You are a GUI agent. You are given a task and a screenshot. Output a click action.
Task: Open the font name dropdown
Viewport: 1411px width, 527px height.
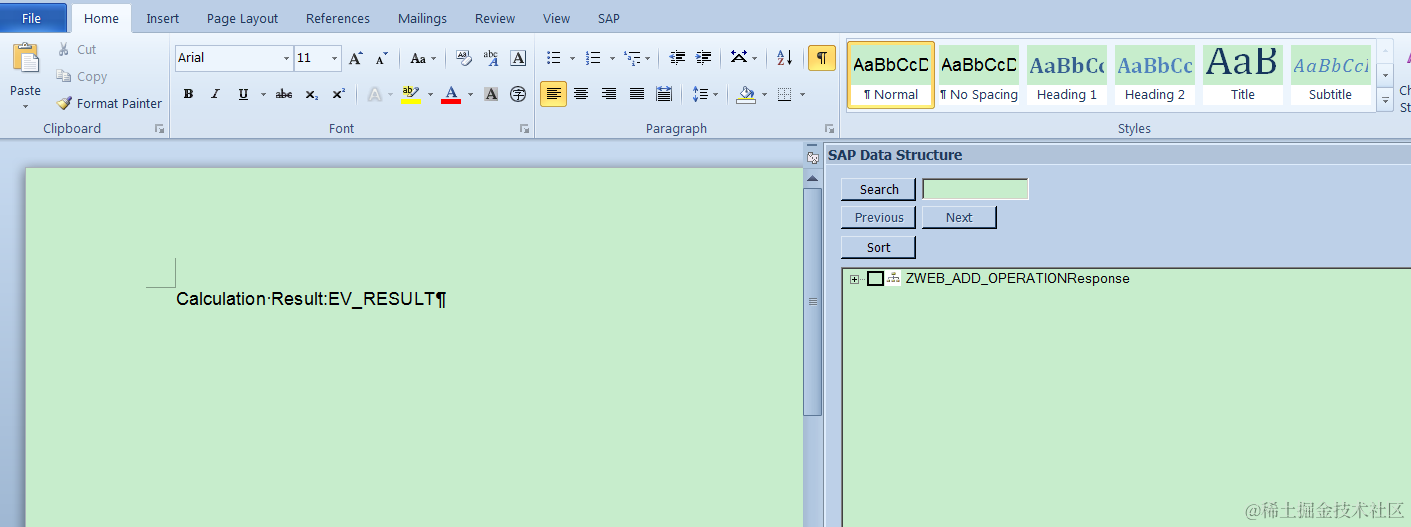coord(286,58)
